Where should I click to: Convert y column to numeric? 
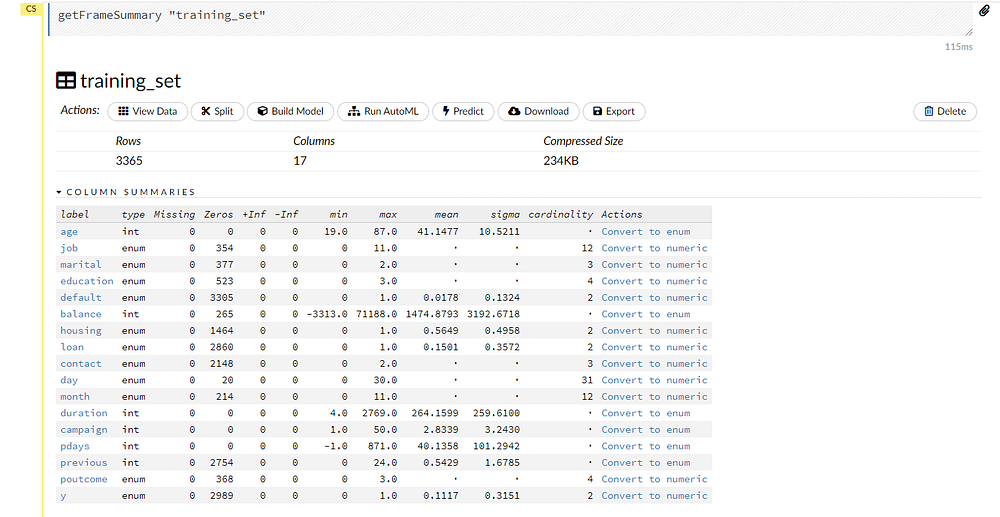654,496
